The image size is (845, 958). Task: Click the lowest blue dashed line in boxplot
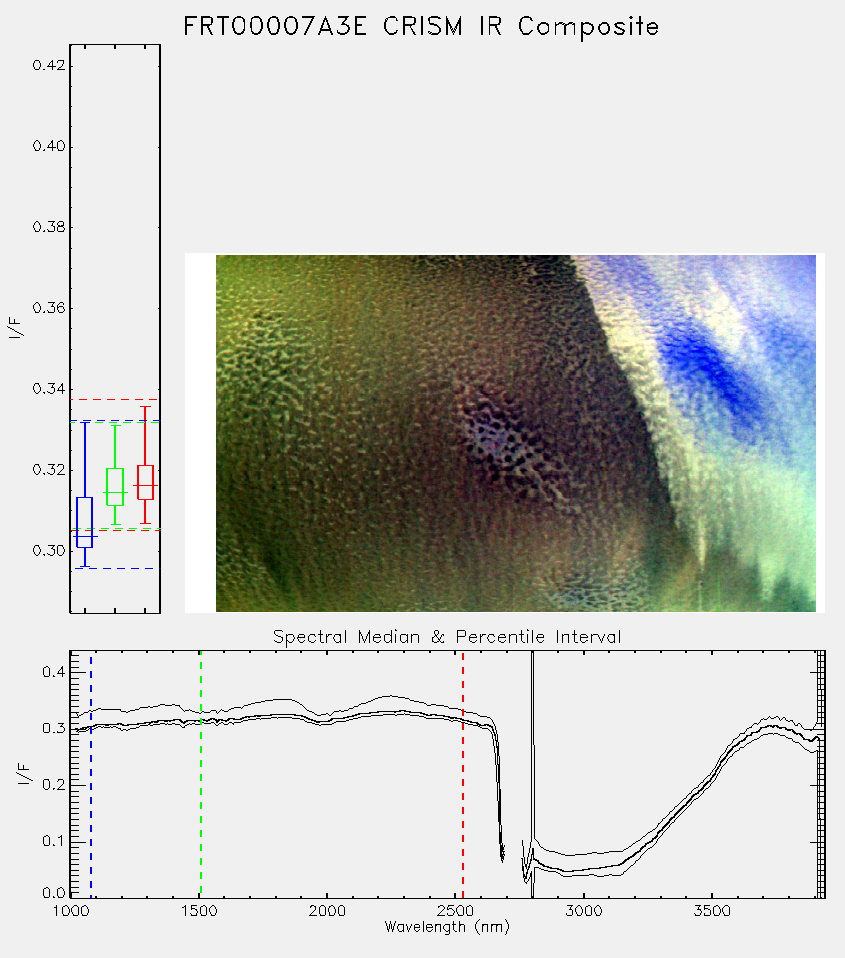click(115, 568)
